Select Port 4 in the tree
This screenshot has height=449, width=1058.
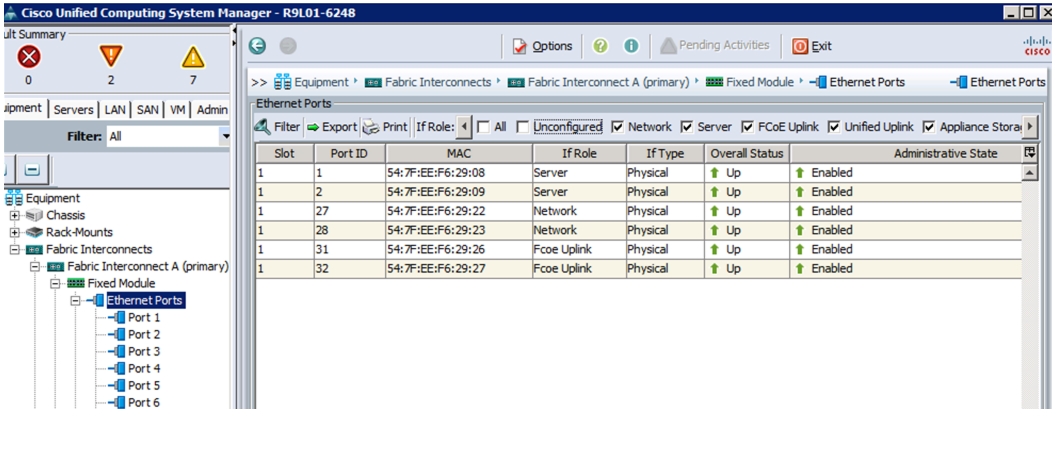(144, 368)
